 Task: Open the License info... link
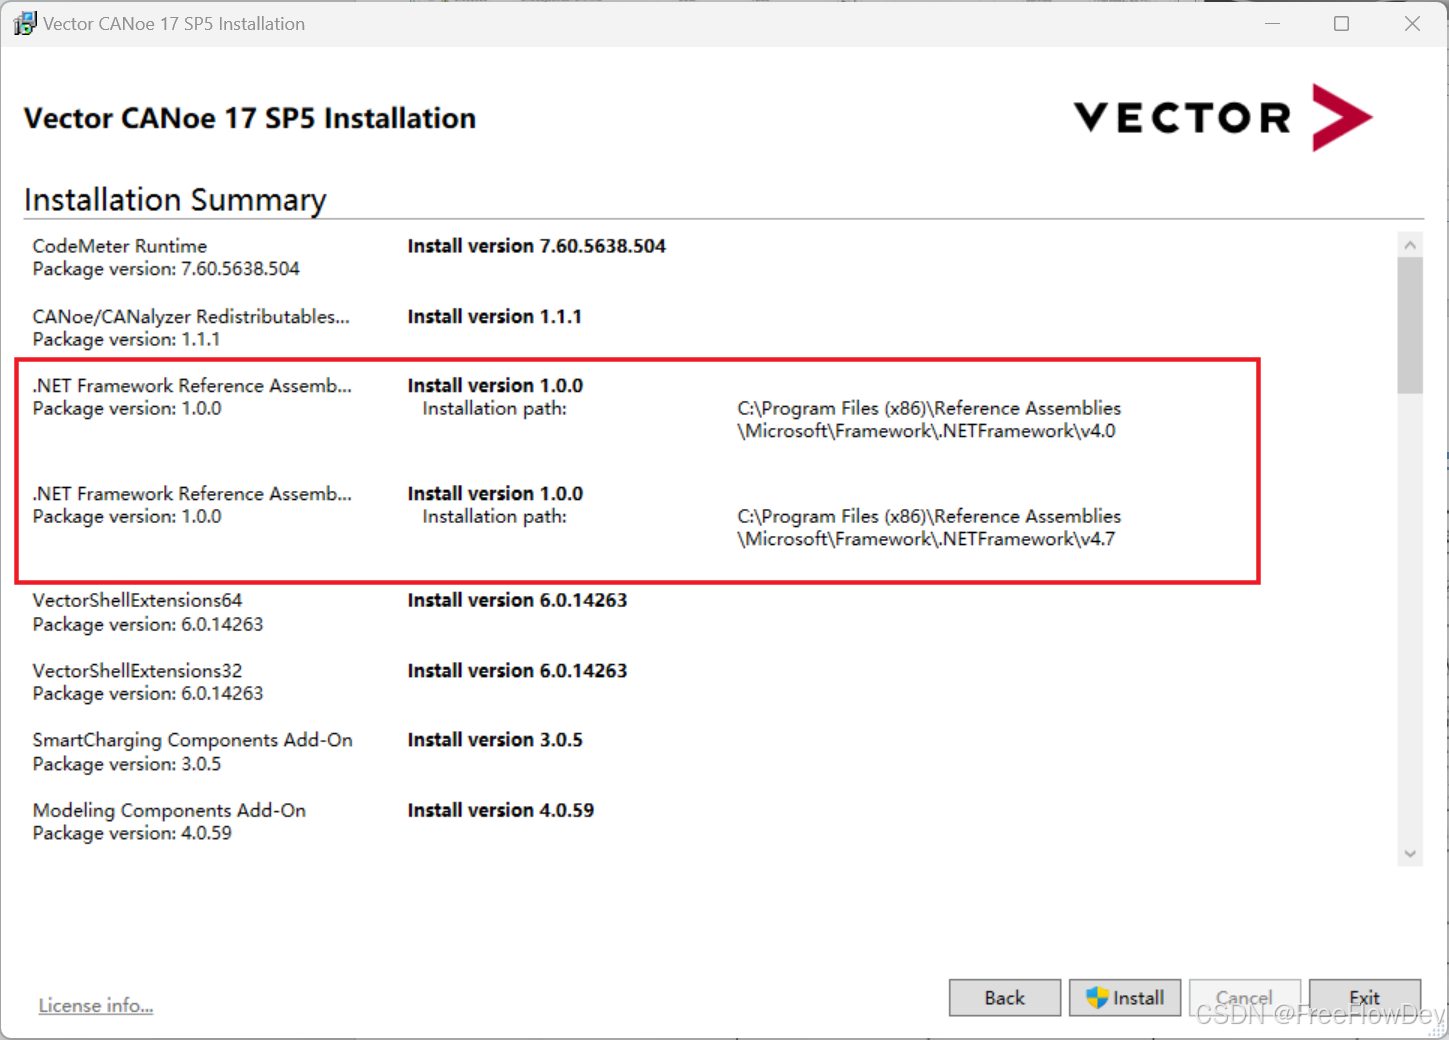pyautogui.click(x=96, y=1006)
